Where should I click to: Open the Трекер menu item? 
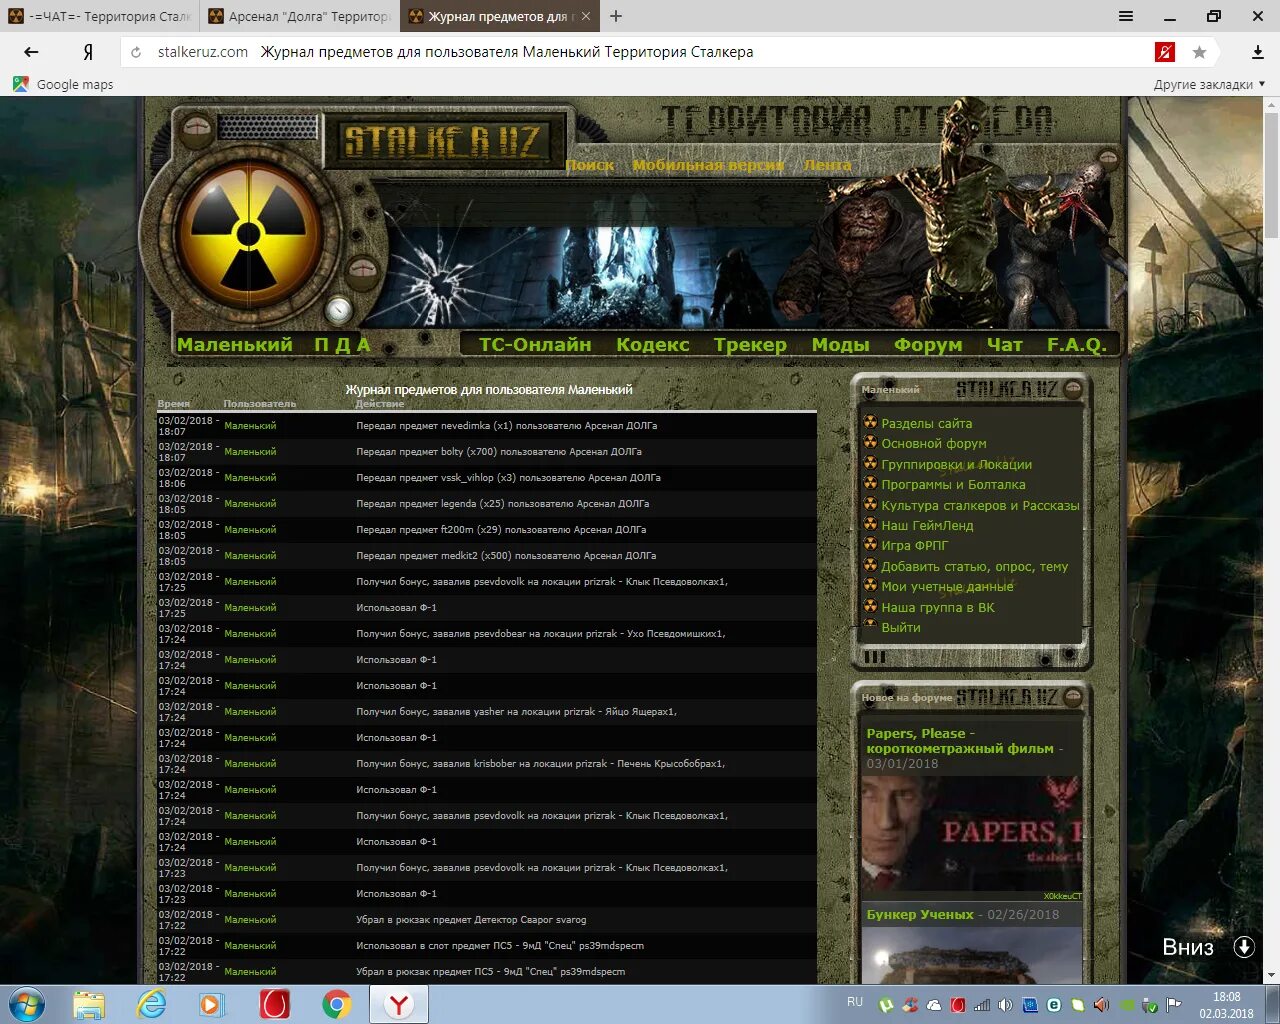tap(750, 345)
